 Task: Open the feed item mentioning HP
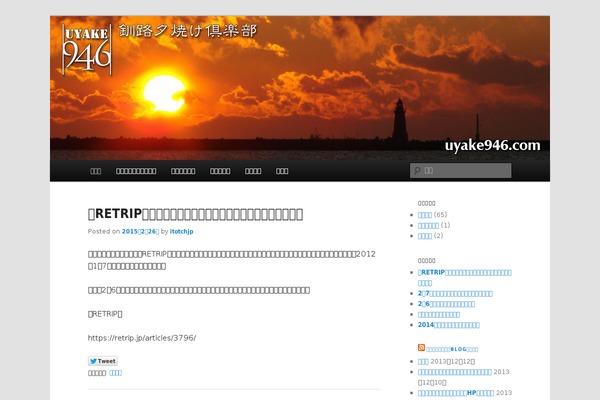(x=455, y=393)
